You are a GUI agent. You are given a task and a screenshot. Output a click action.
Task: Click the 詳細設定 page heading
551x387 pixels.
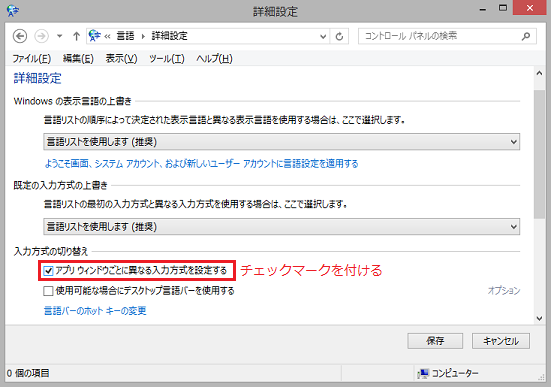click(x=38, y=78)
